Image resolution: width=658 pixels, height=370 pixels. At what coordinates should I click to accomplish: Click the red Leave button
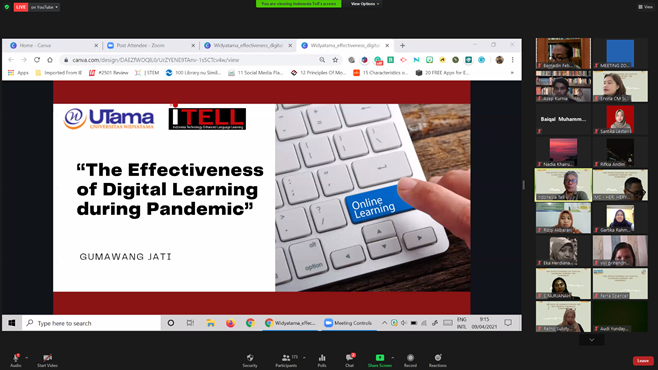(643, 360)
